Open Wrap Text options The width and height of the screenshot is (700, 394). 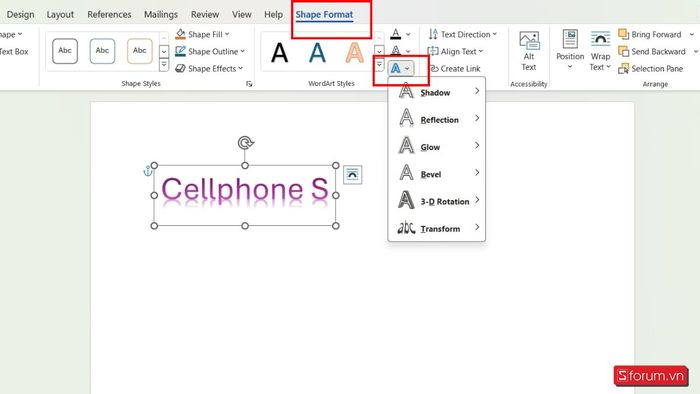(600, 51)
